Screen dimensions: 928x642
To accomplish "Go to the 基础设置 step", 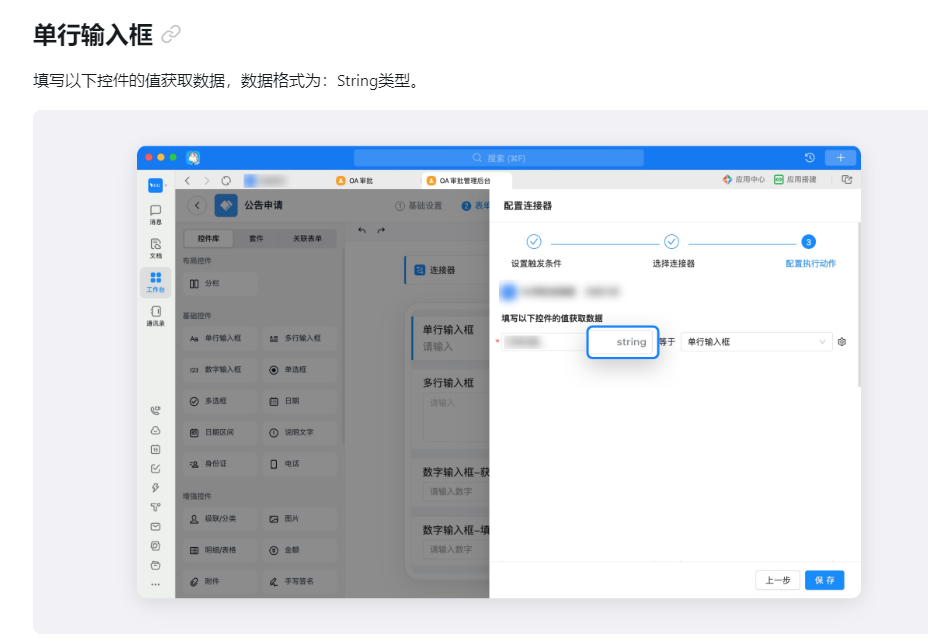I will 418,205.
